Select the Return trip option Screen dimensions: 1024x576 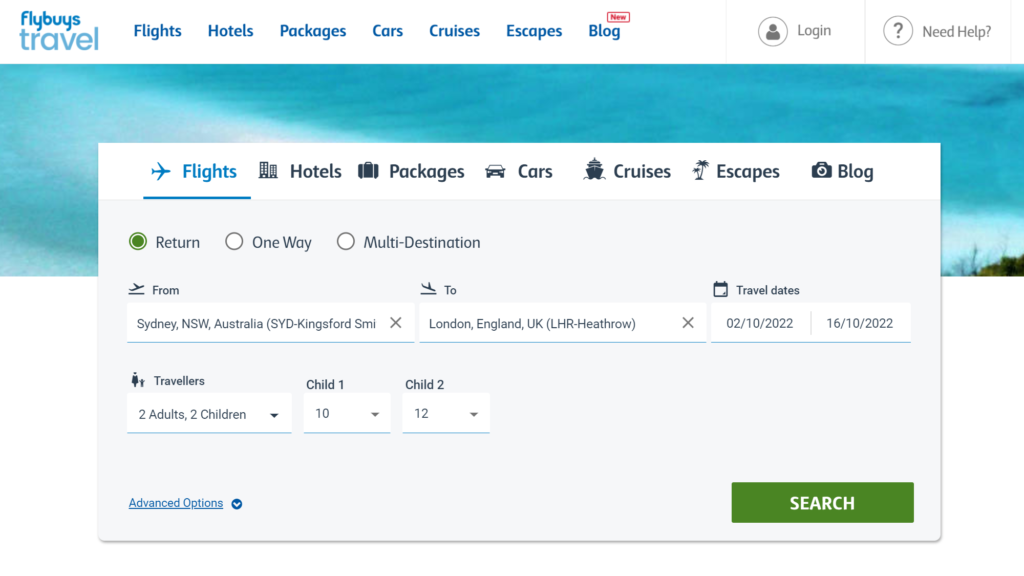coord(137,241)
